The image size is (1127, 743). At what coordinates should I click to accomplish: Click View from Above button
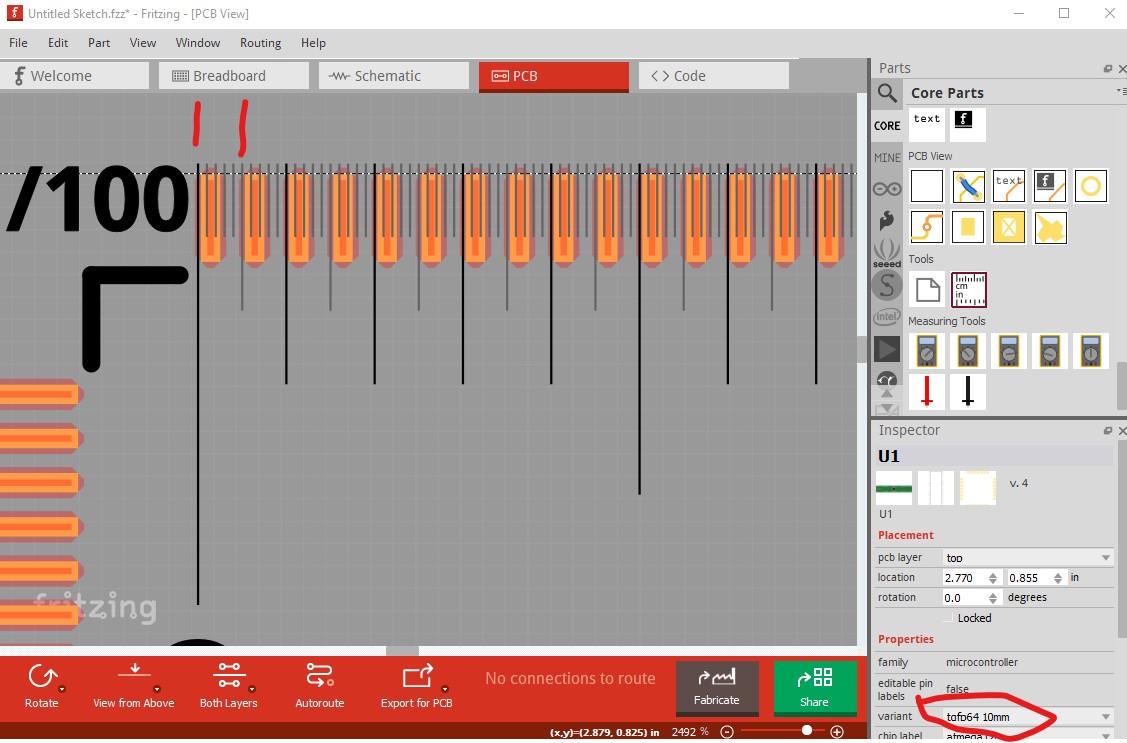tap(134, 686)
